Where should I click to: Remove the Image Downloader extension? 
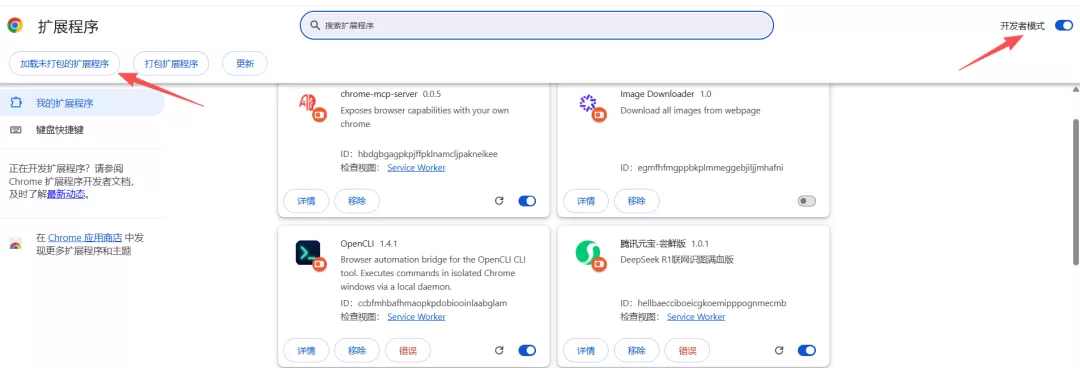636,201
